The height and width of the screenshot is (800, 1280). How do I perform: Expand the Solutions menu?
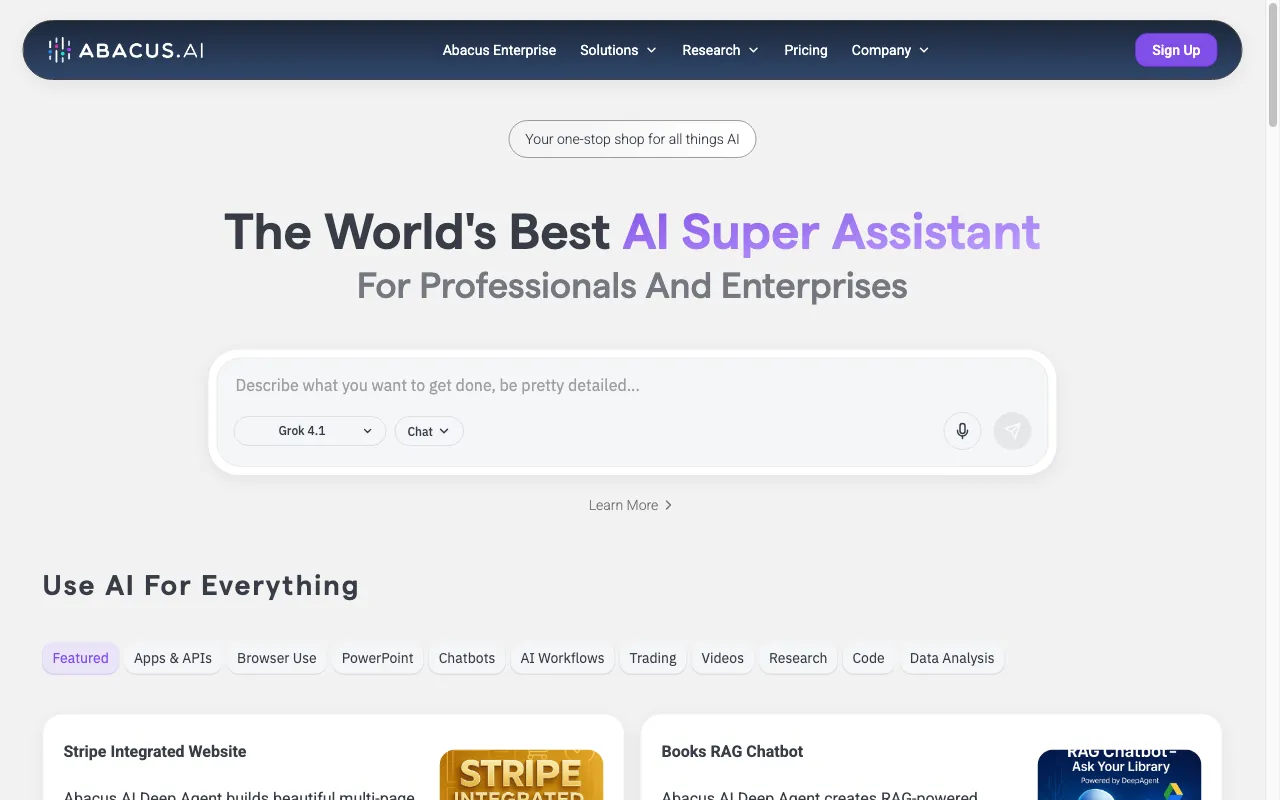coord(618,50)
